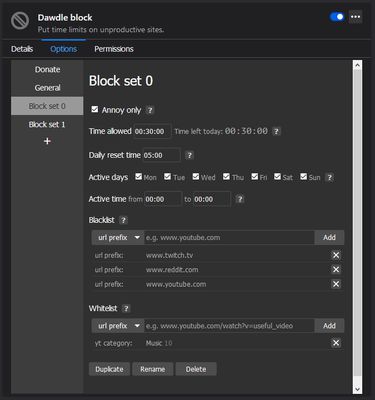Toggle the Tue active day checkbox
Image resolution: width=375 pixels, height=400 pixels.
pyautogui.click(x=167, y=176)
